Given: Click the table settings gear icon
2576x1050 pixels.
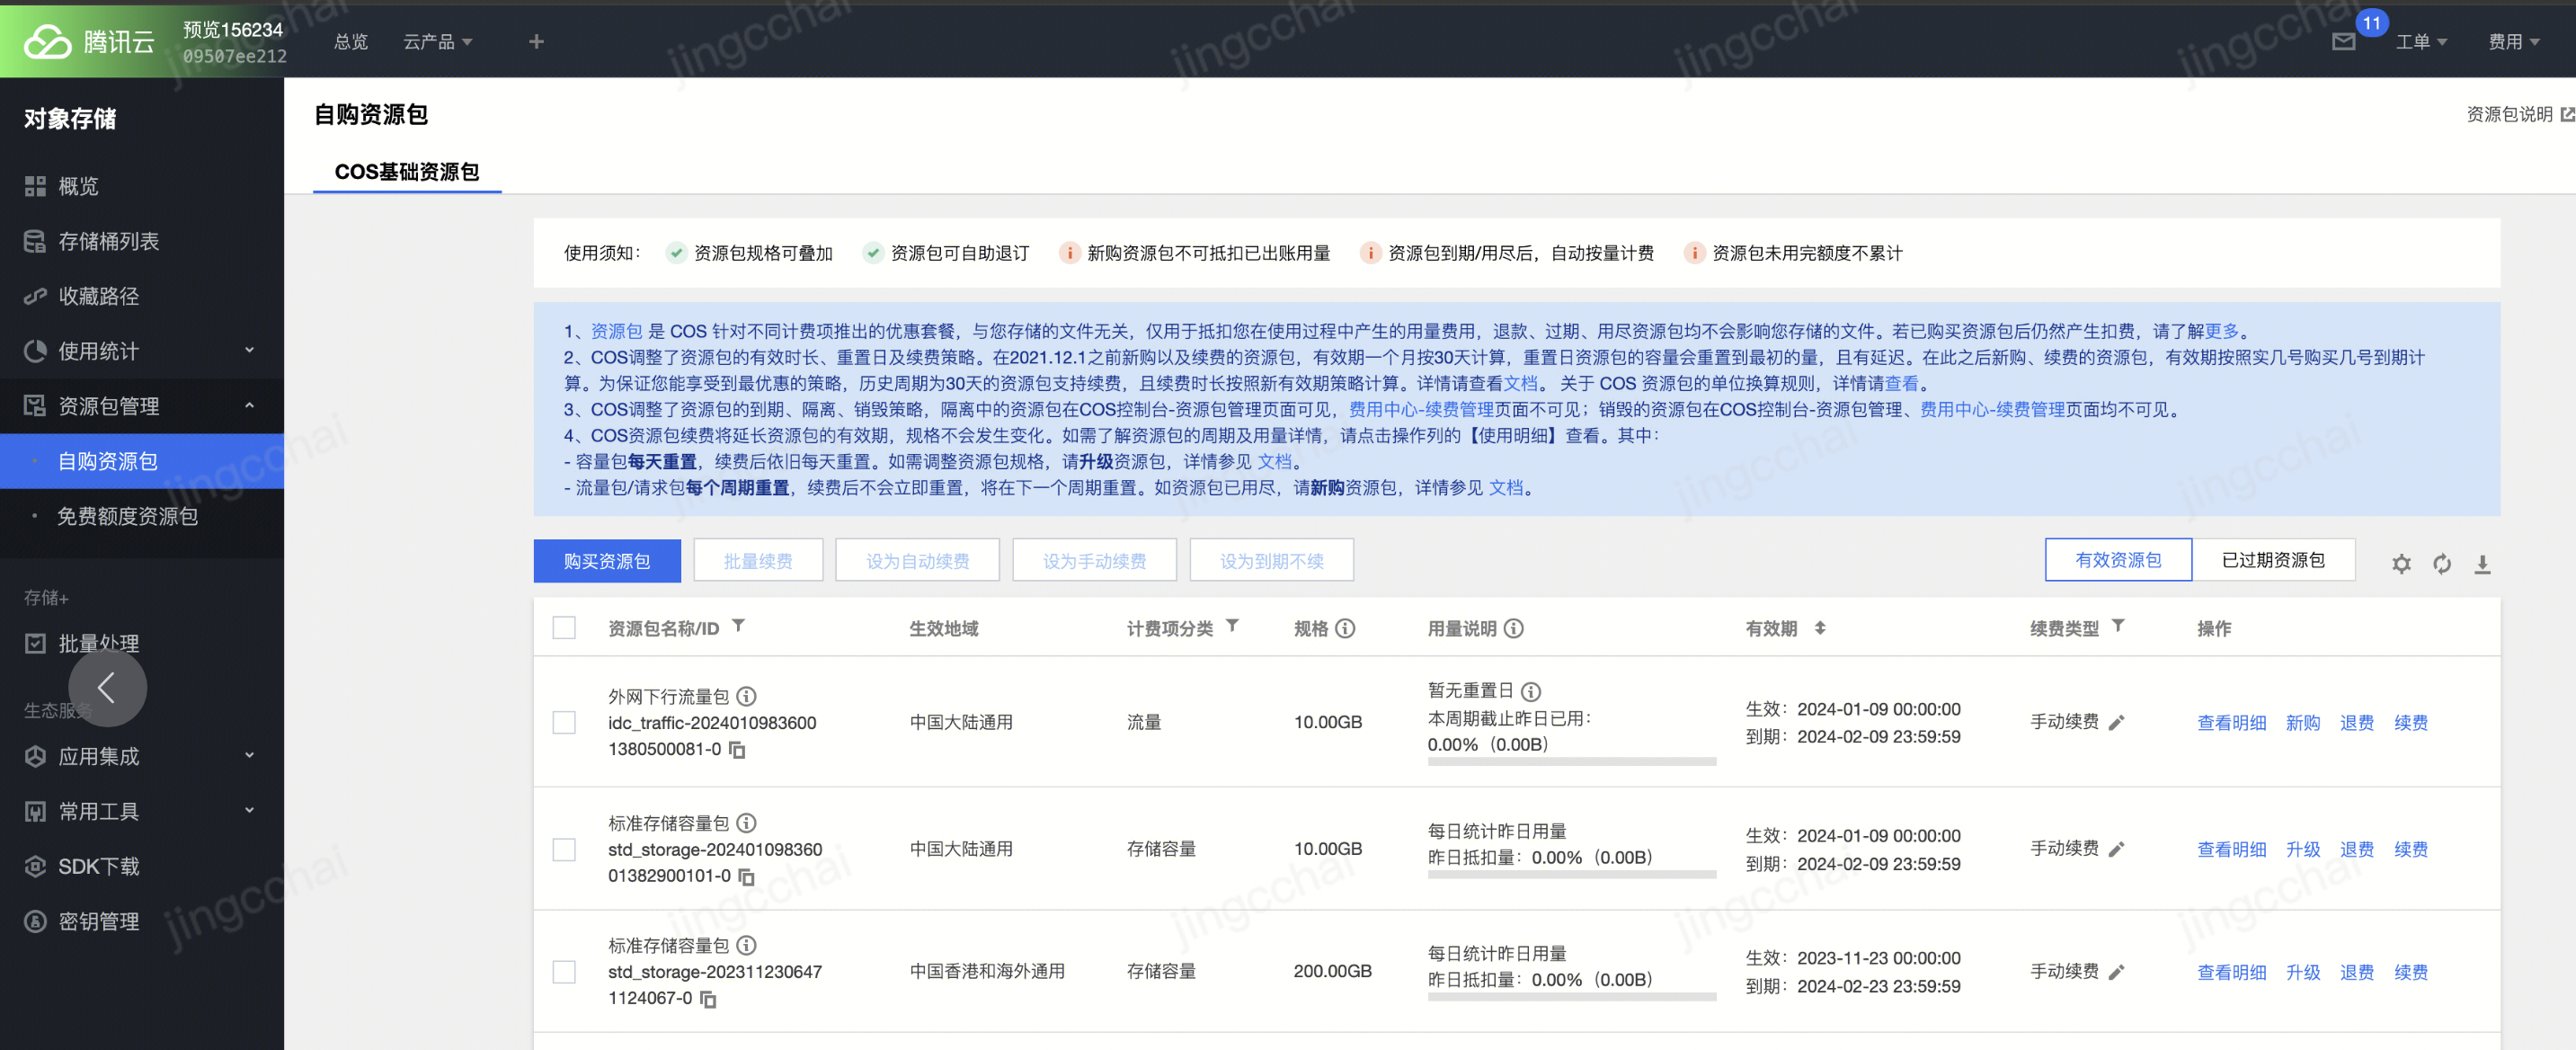Looking at the screenshot, I should click(2401, 564).
